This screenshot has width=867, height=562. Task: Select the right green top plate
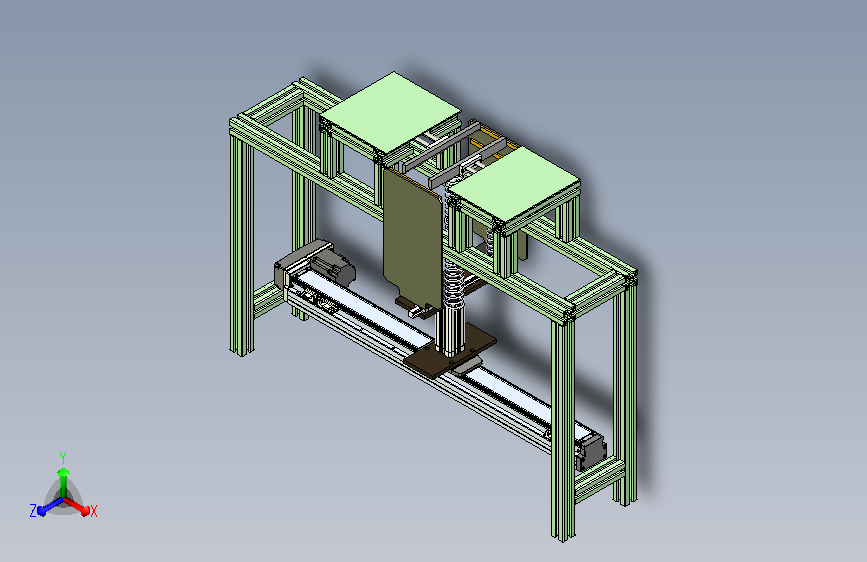tap(514, 184)
